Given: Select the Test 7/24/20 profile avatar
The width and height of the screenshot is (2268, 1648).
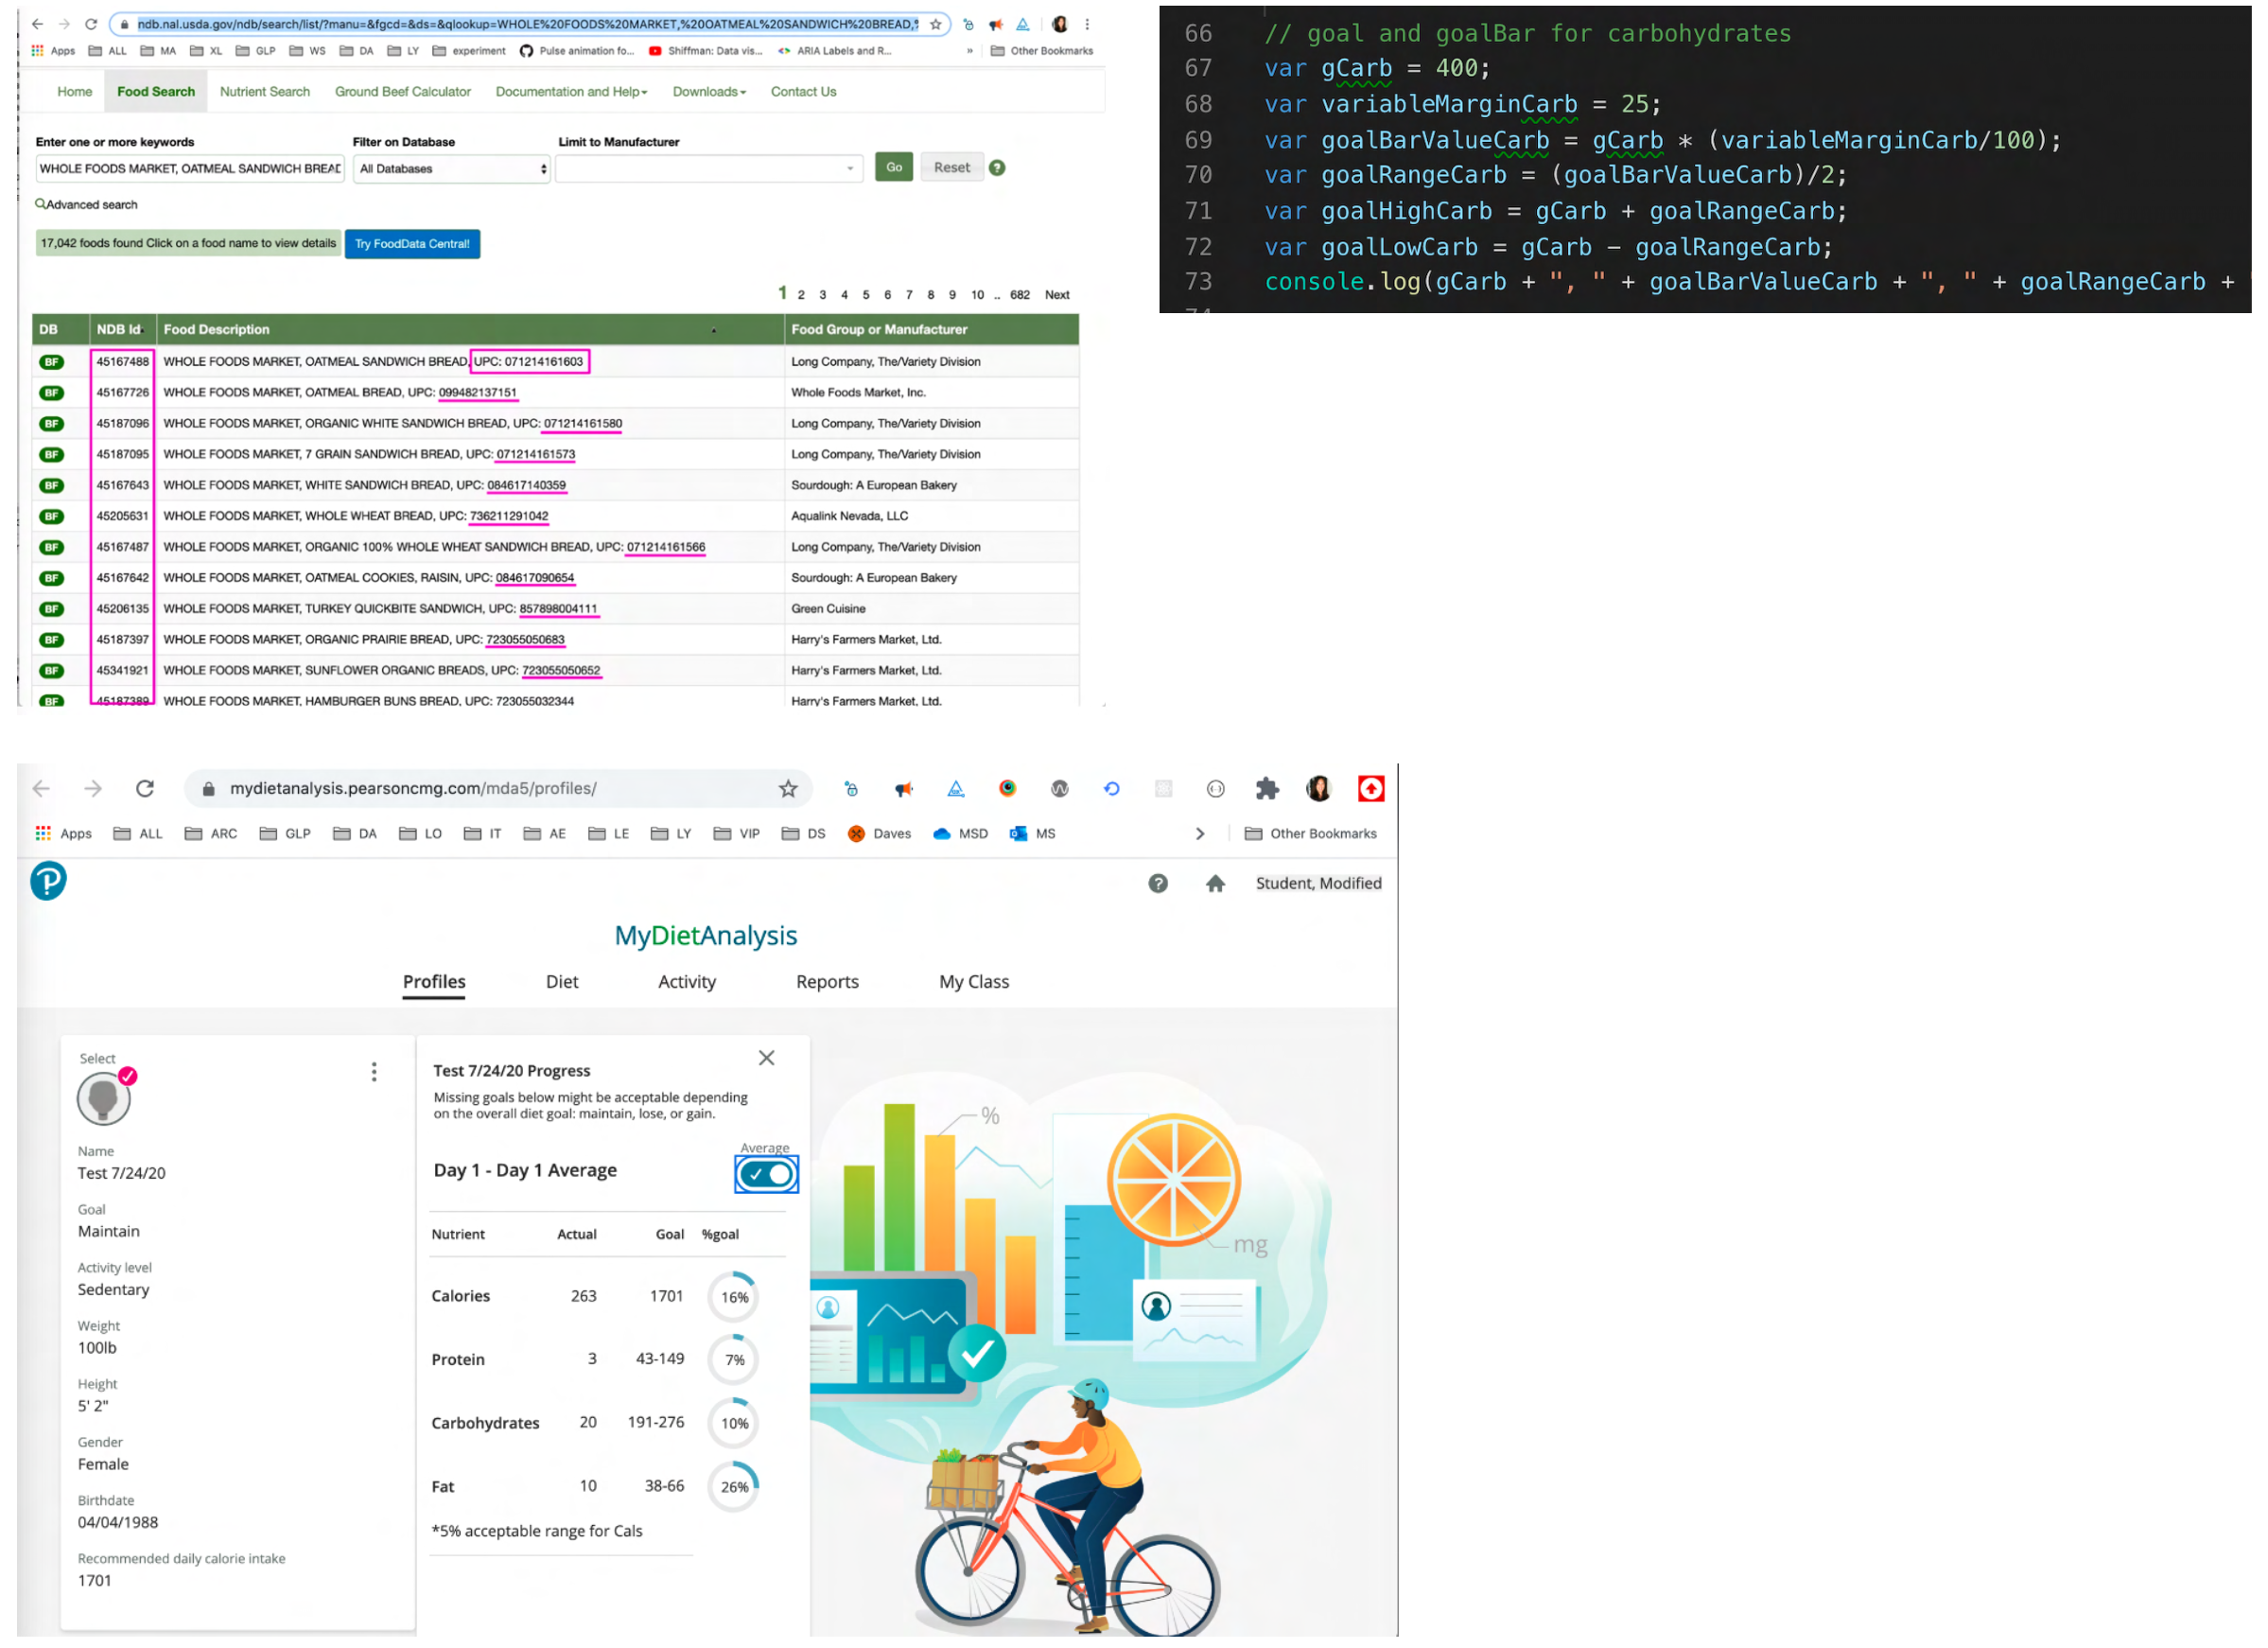Looking at the screenshot, I should coord(104,1099).
